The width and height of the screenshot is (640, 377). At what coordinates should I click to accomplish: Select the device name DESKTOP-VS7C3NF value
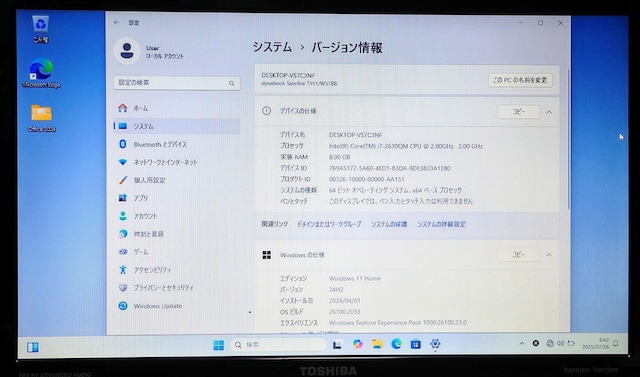(356, 135)
